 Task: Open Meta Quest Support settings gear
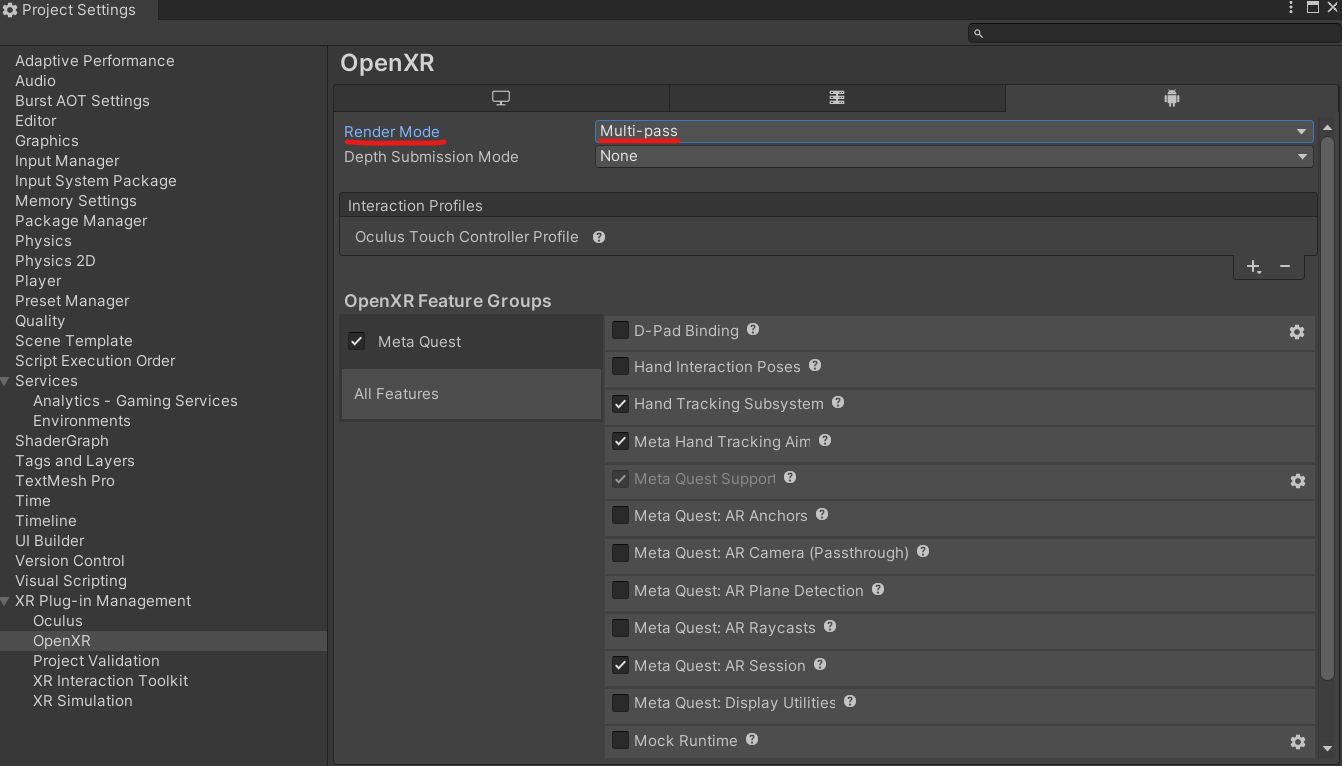1297,481
